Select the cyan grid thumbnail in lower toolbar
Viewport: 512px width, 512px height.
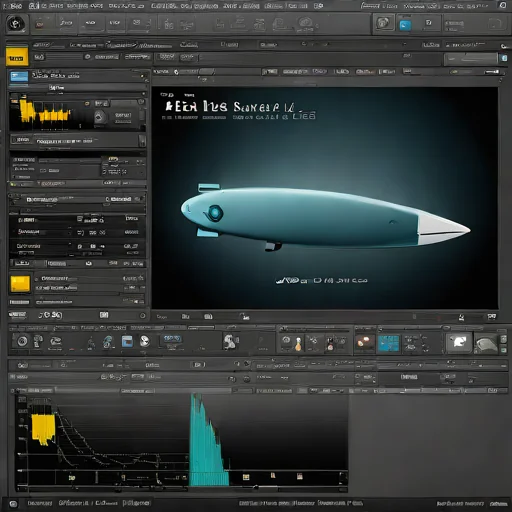[388, 344]
